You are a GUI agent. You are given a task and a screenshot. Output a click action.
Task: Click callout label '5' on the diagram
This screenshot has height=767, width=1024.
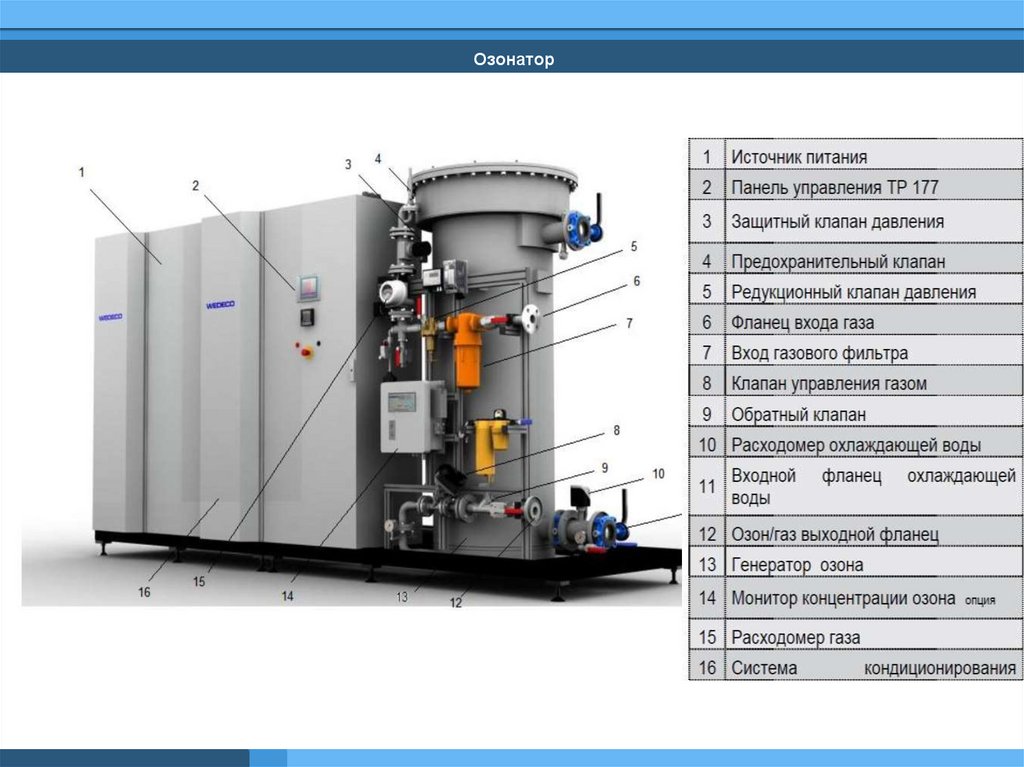click(633, 246)
